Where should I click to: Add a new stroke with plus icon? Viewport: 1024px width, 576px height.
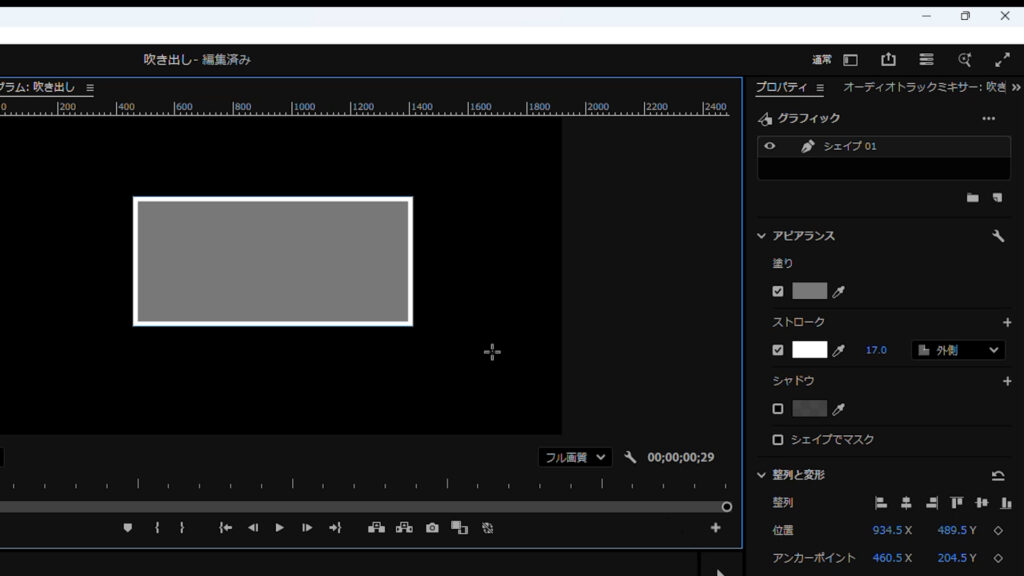1006,322
